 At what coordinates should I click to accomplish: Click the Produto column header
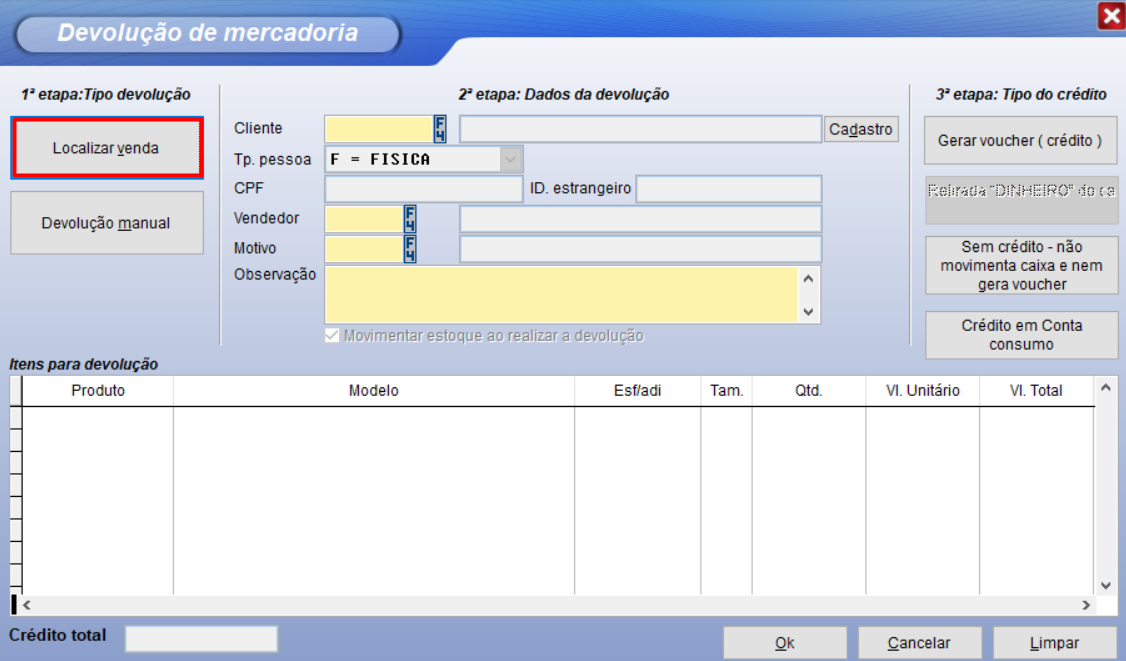(98, 391)
